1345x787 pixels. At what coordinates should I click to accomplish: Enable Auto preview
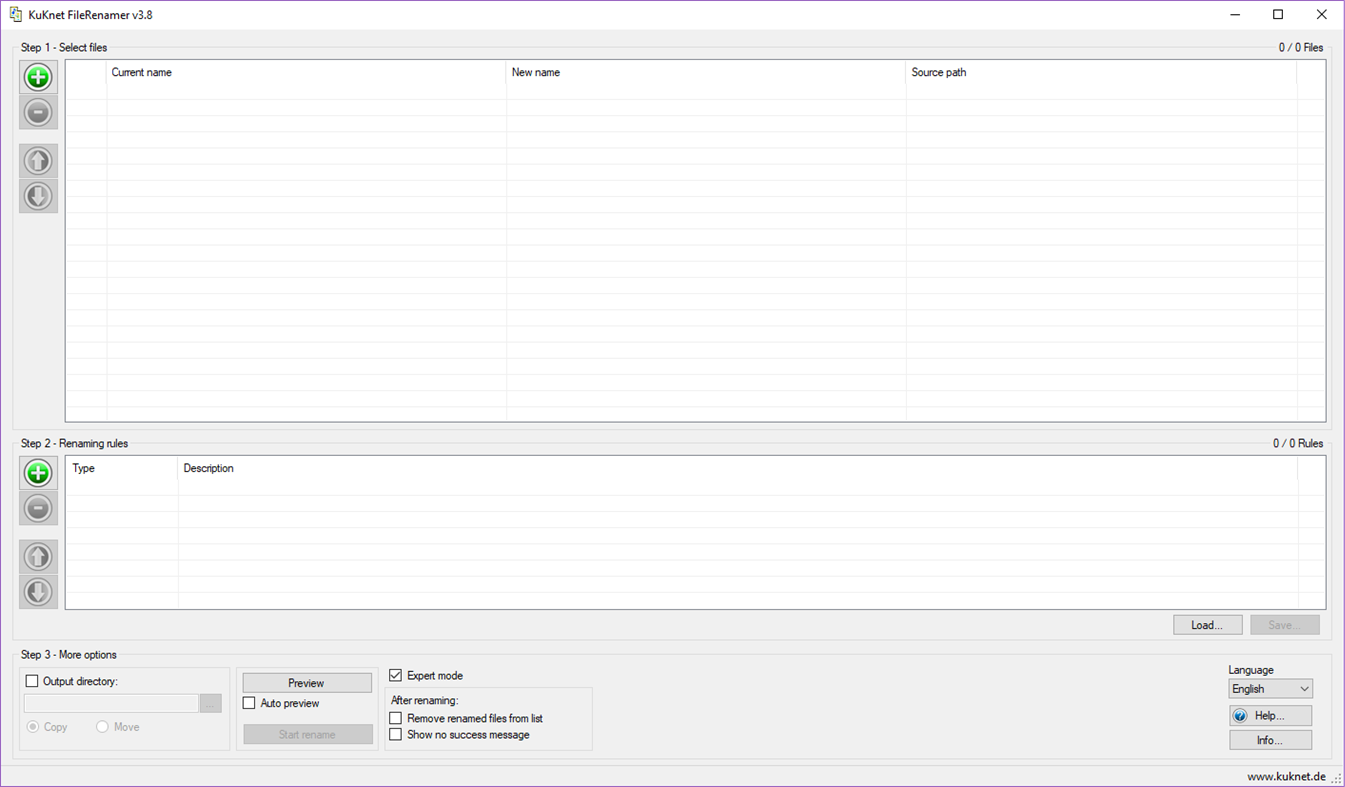coord(249,703)
